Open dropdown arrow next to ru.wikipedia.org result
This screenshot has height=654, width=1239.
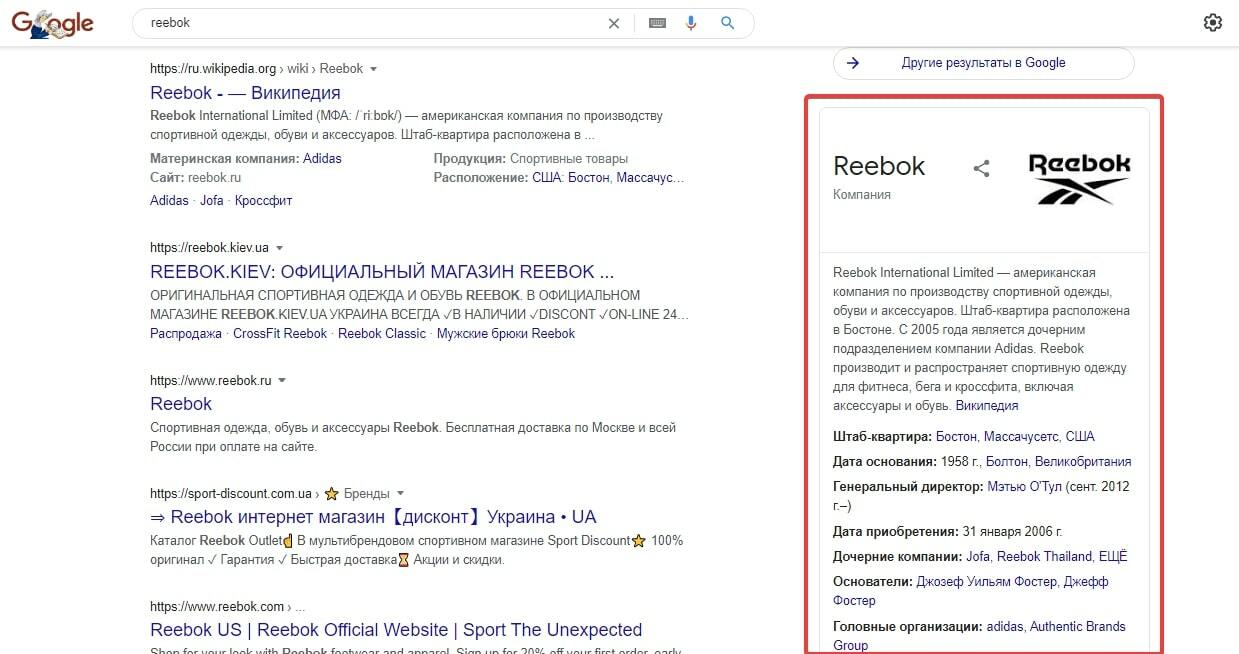click(x=373, y=69)
